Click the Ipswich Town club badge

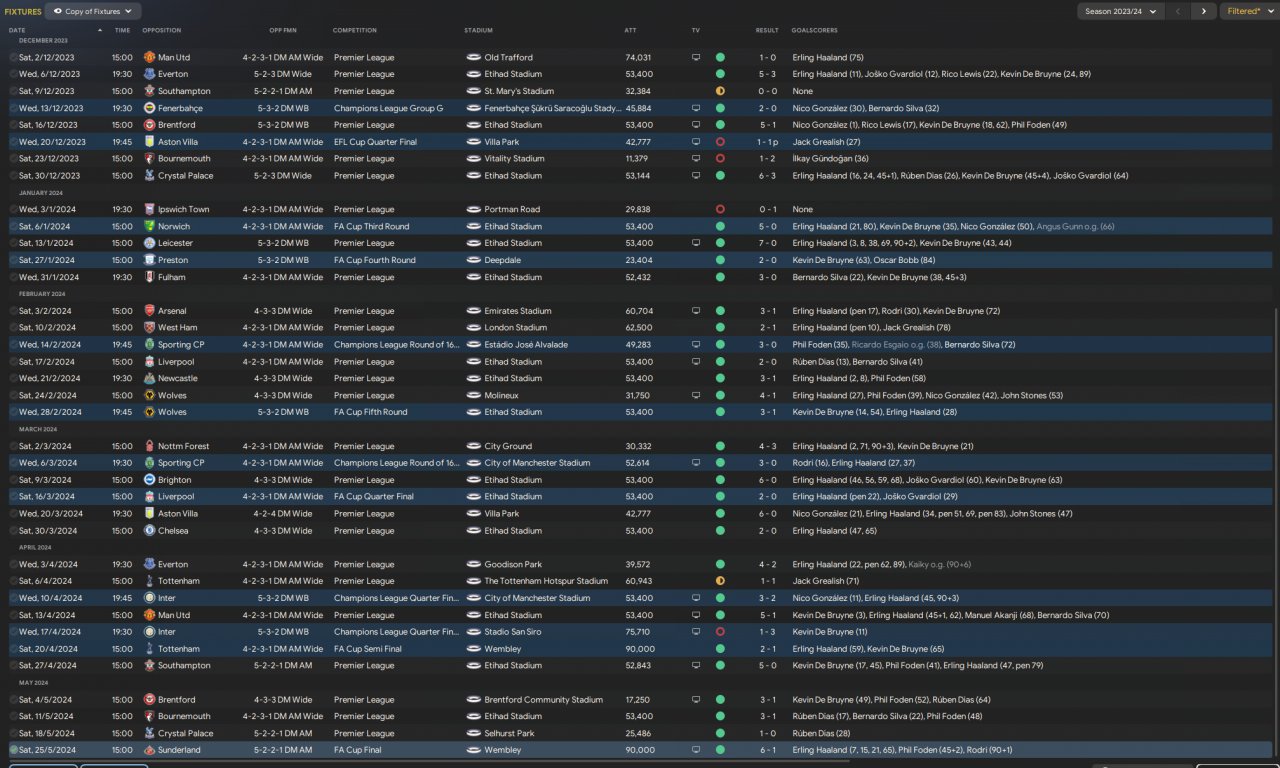(149, 209)
